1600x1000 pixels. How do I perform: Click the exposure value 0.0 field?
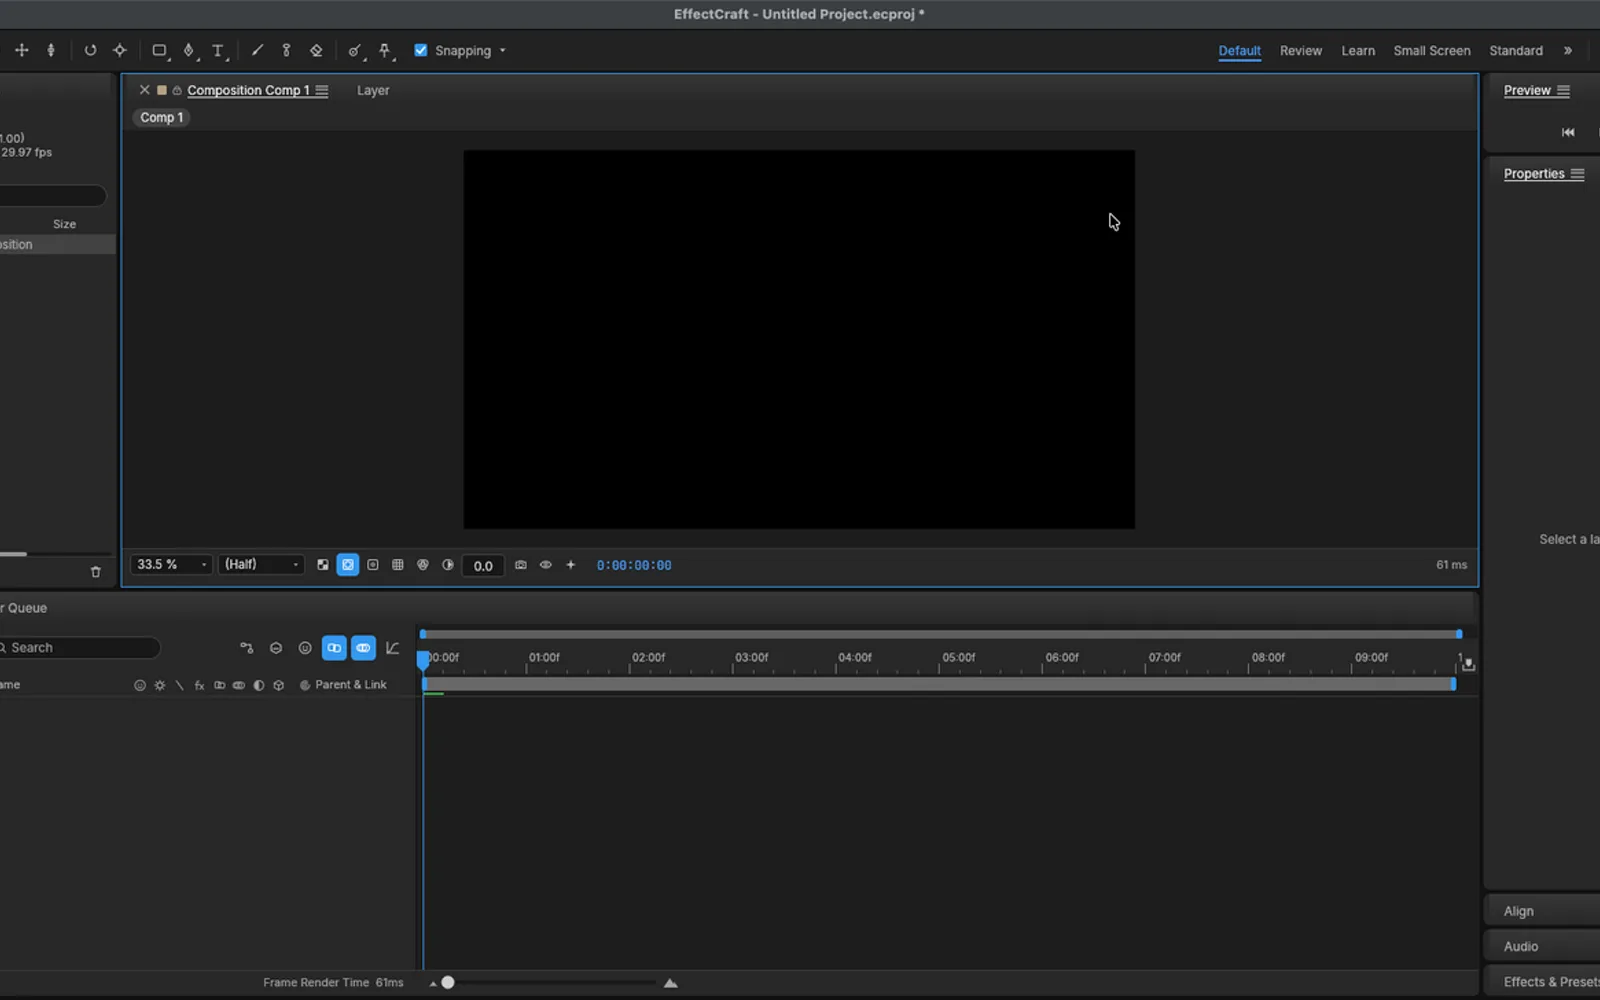(x=483, y=566)
